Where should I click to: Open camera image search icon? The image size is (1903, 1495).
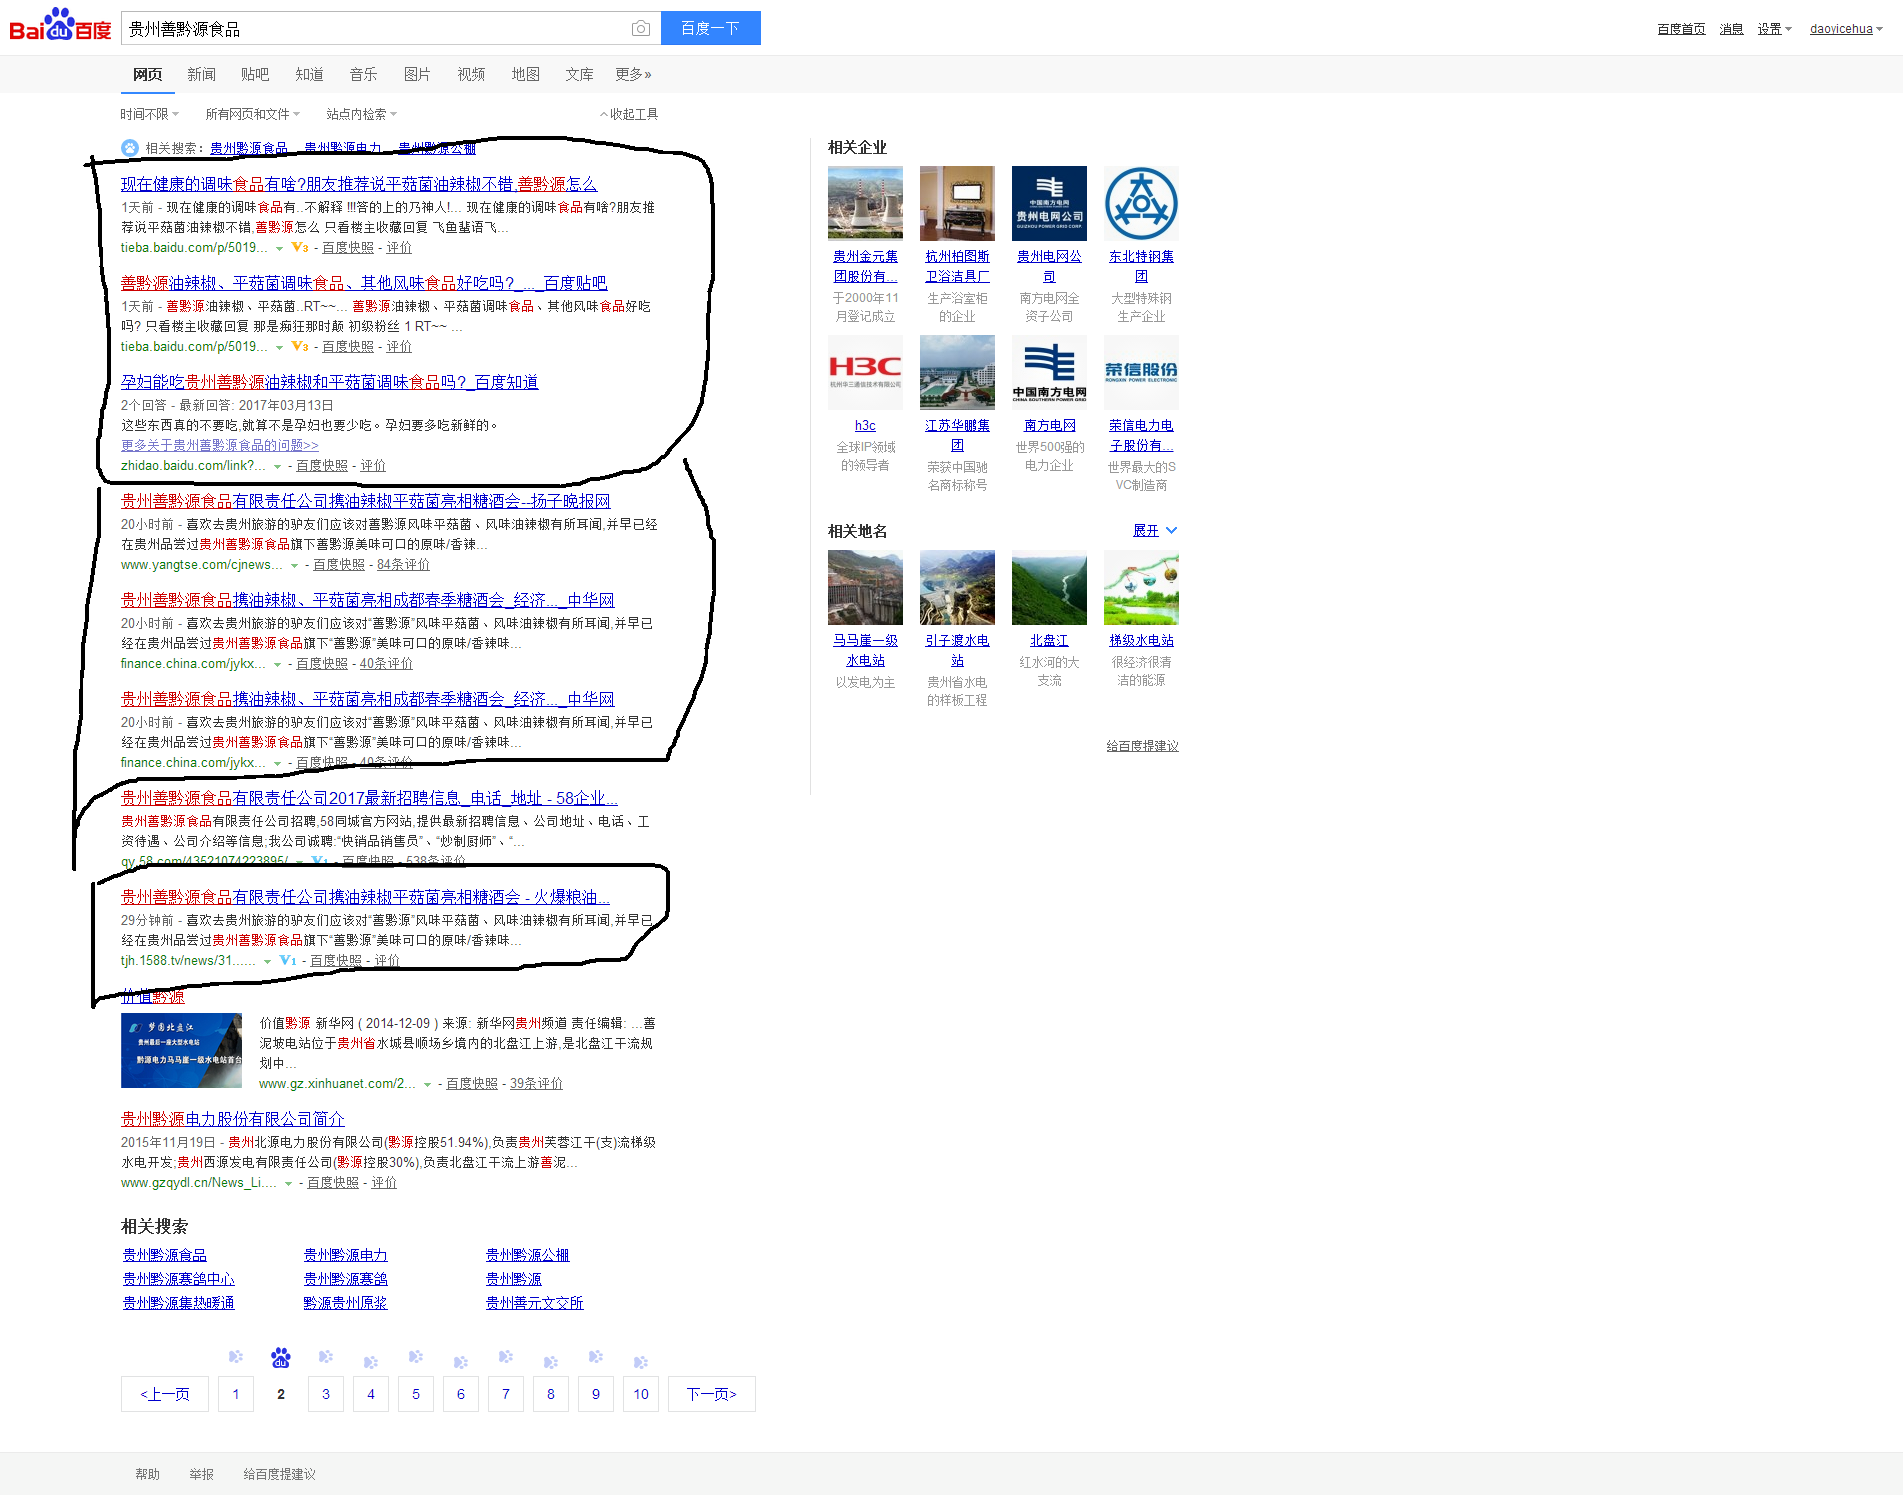[641, 29]
